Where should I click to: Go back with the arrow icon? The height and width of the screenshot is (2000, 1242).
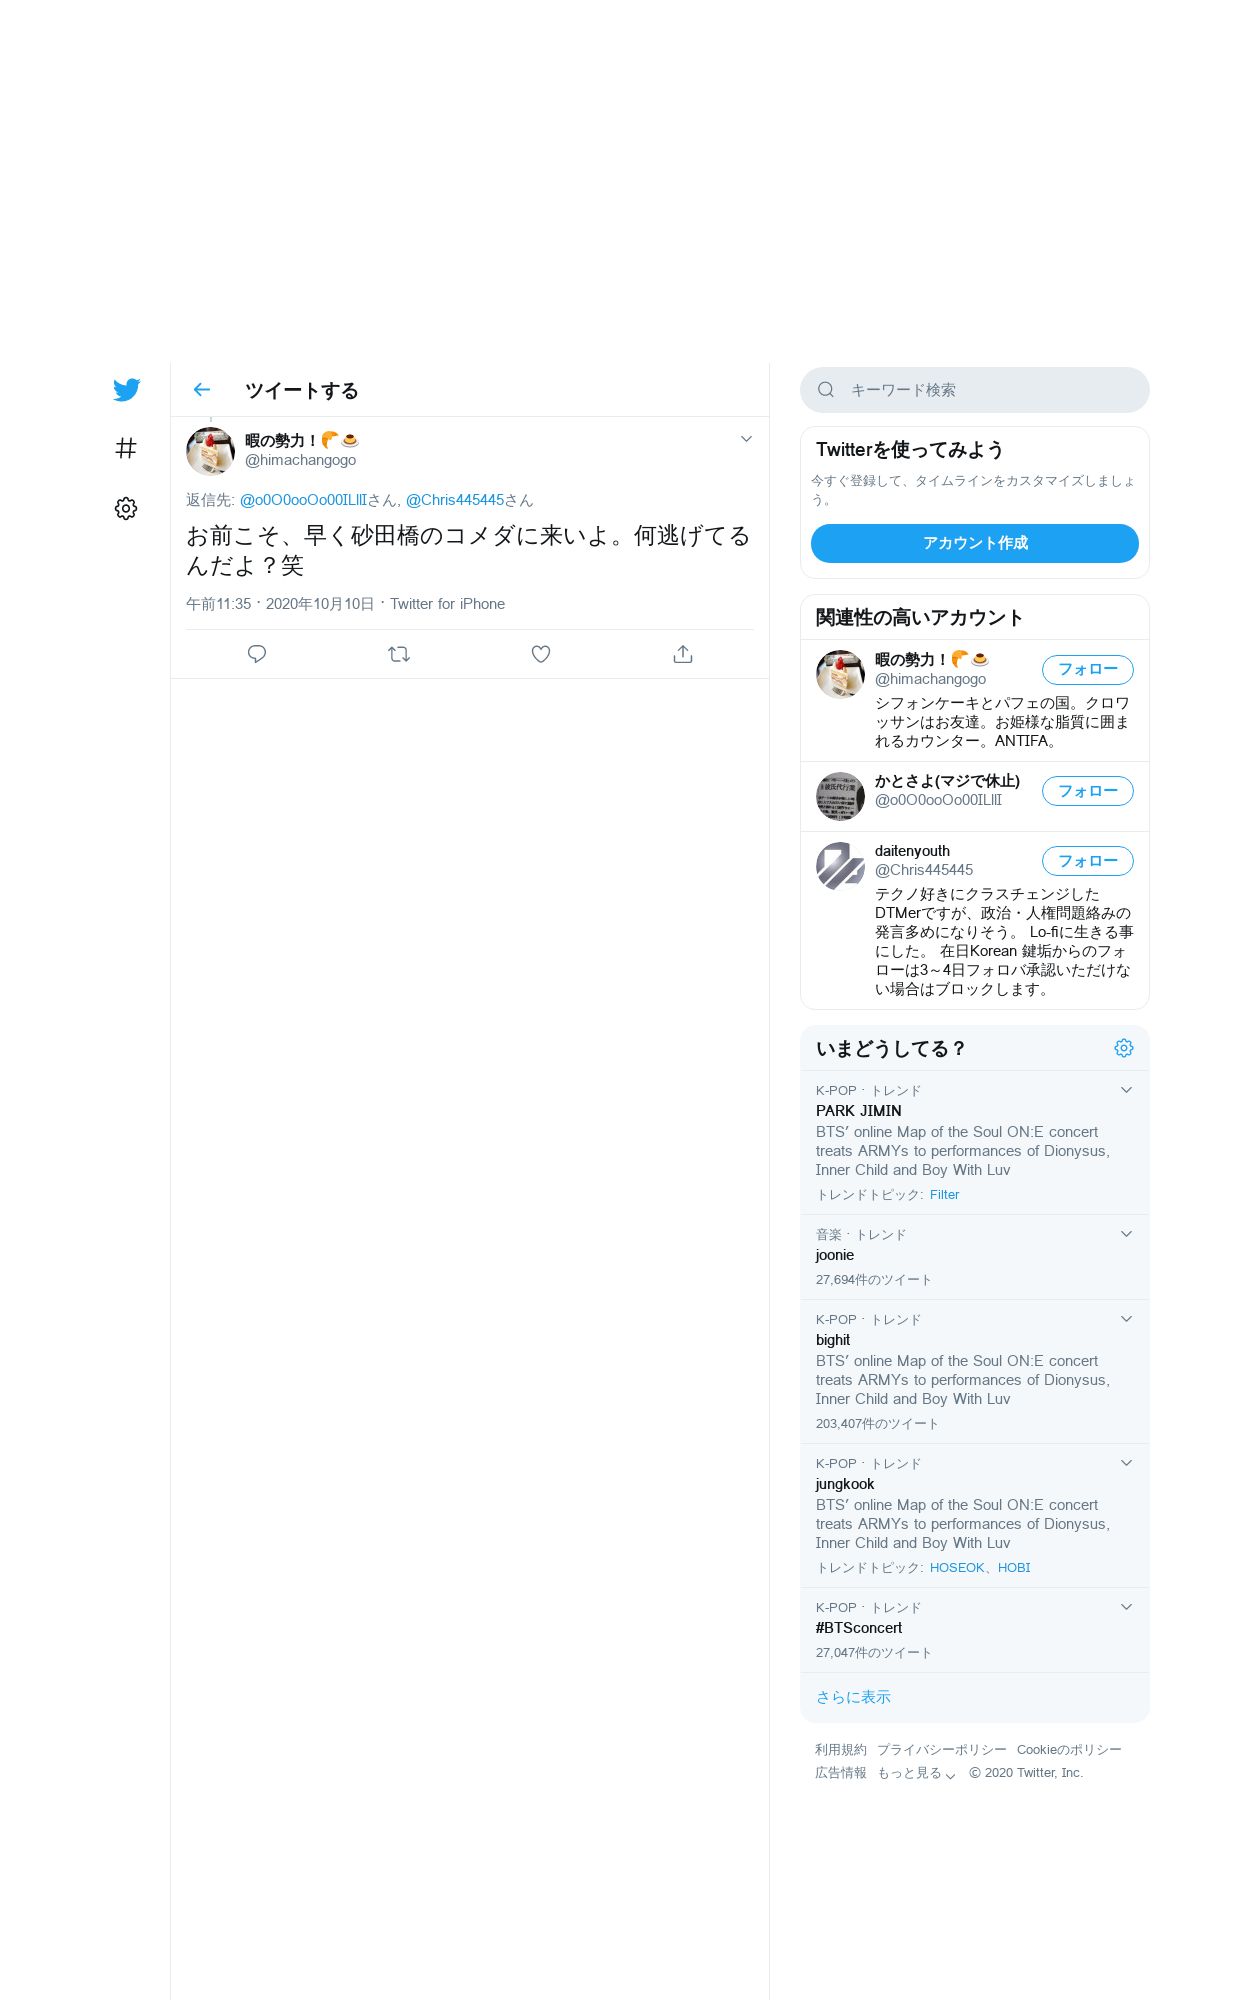point(202,390)
